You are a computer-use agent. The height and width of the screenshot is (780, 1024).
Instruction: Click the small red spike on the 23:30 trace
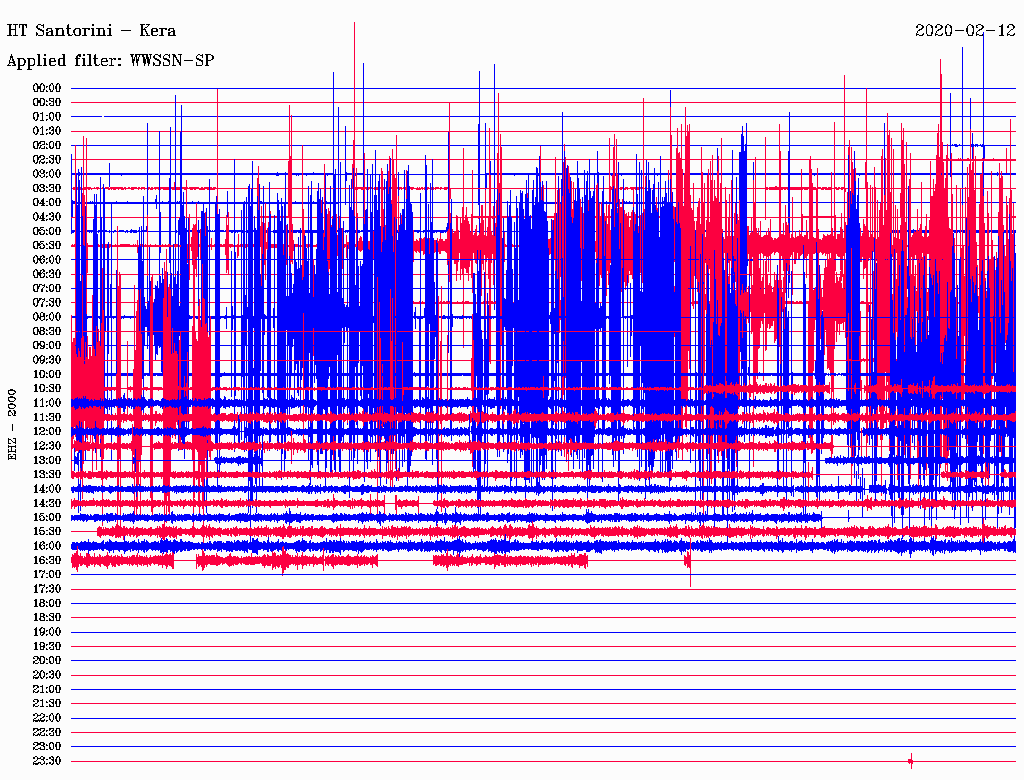[911, 761]
